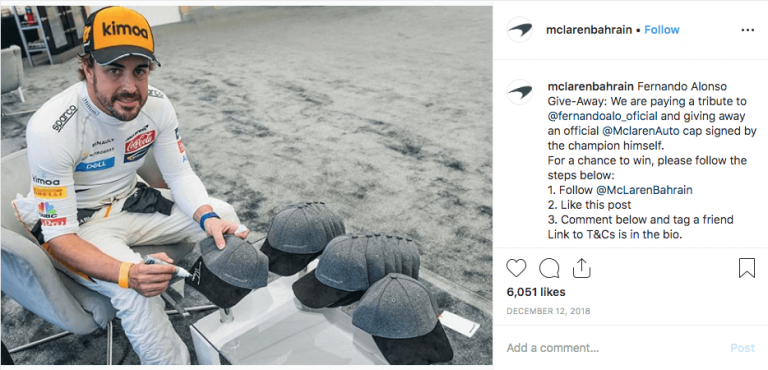Image resolution: width=768 pixels, height=370 pixels.
Task: Open the three-dot more options menu
Action: (747, 30)
